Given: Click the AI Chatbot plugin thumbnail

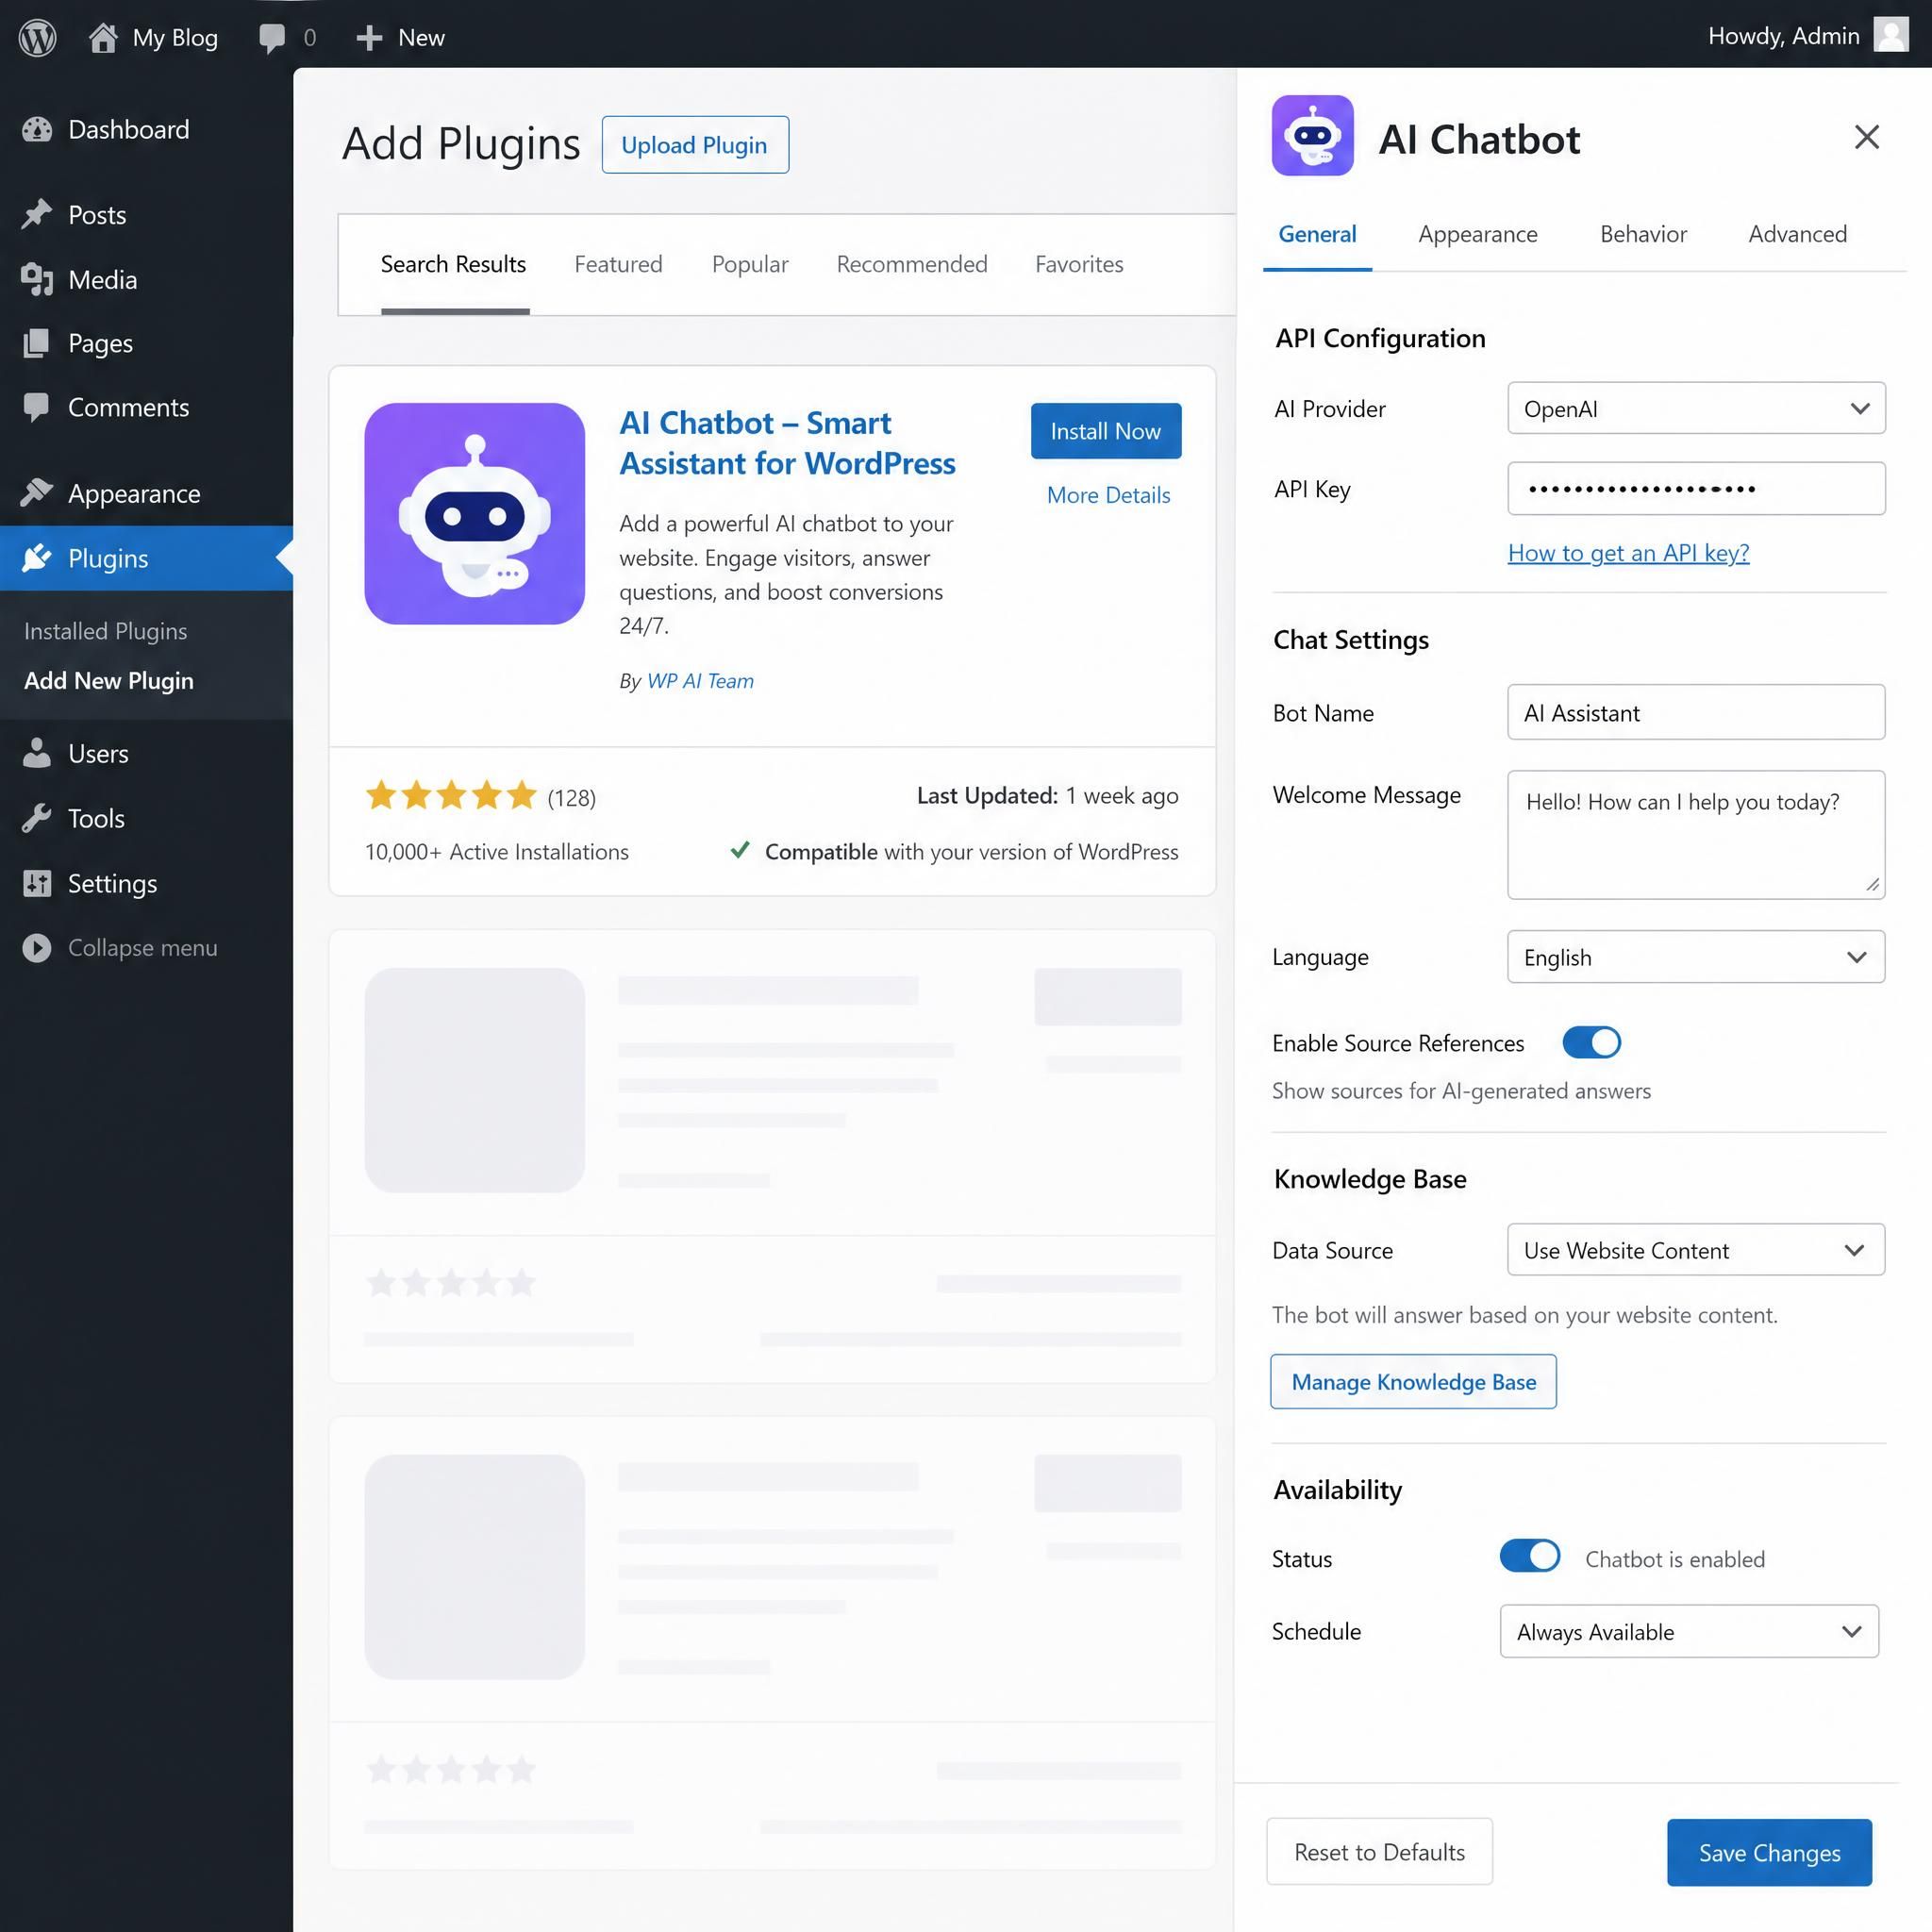Looking at the screenshot, I should click(x=474, y=514).
